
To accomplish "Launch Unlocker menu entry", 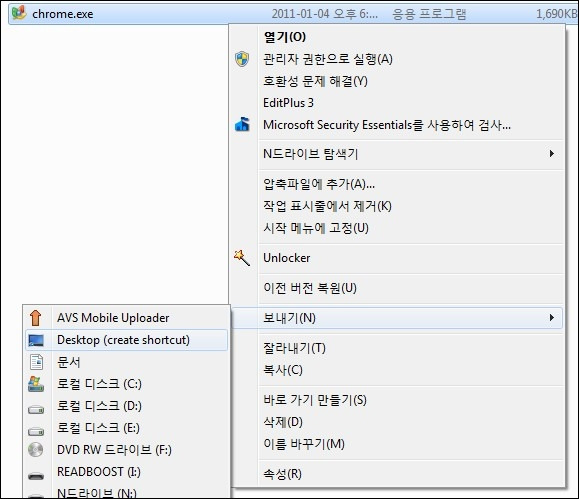I will (x=397, y=258).
